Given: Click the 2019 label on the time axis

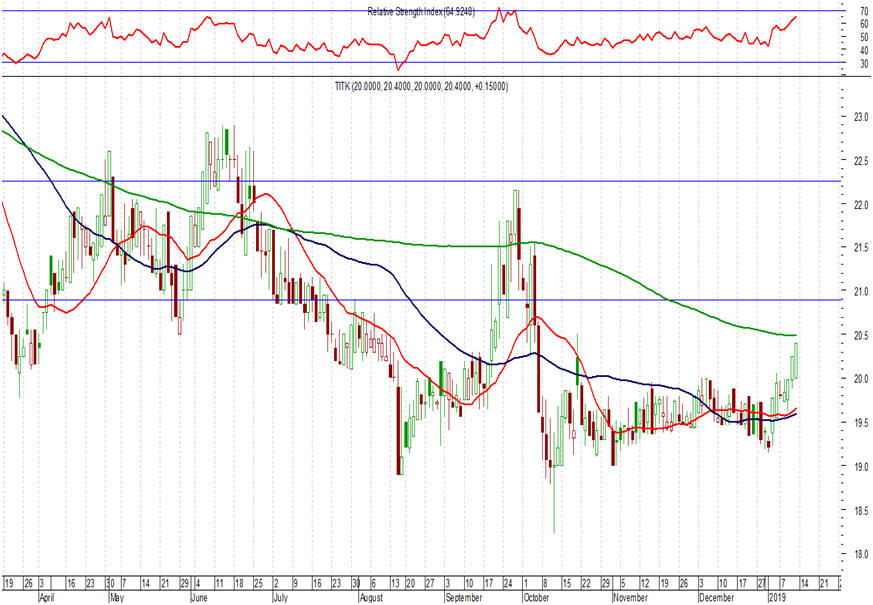Looking at the screenshot, I should pos(777,598).
